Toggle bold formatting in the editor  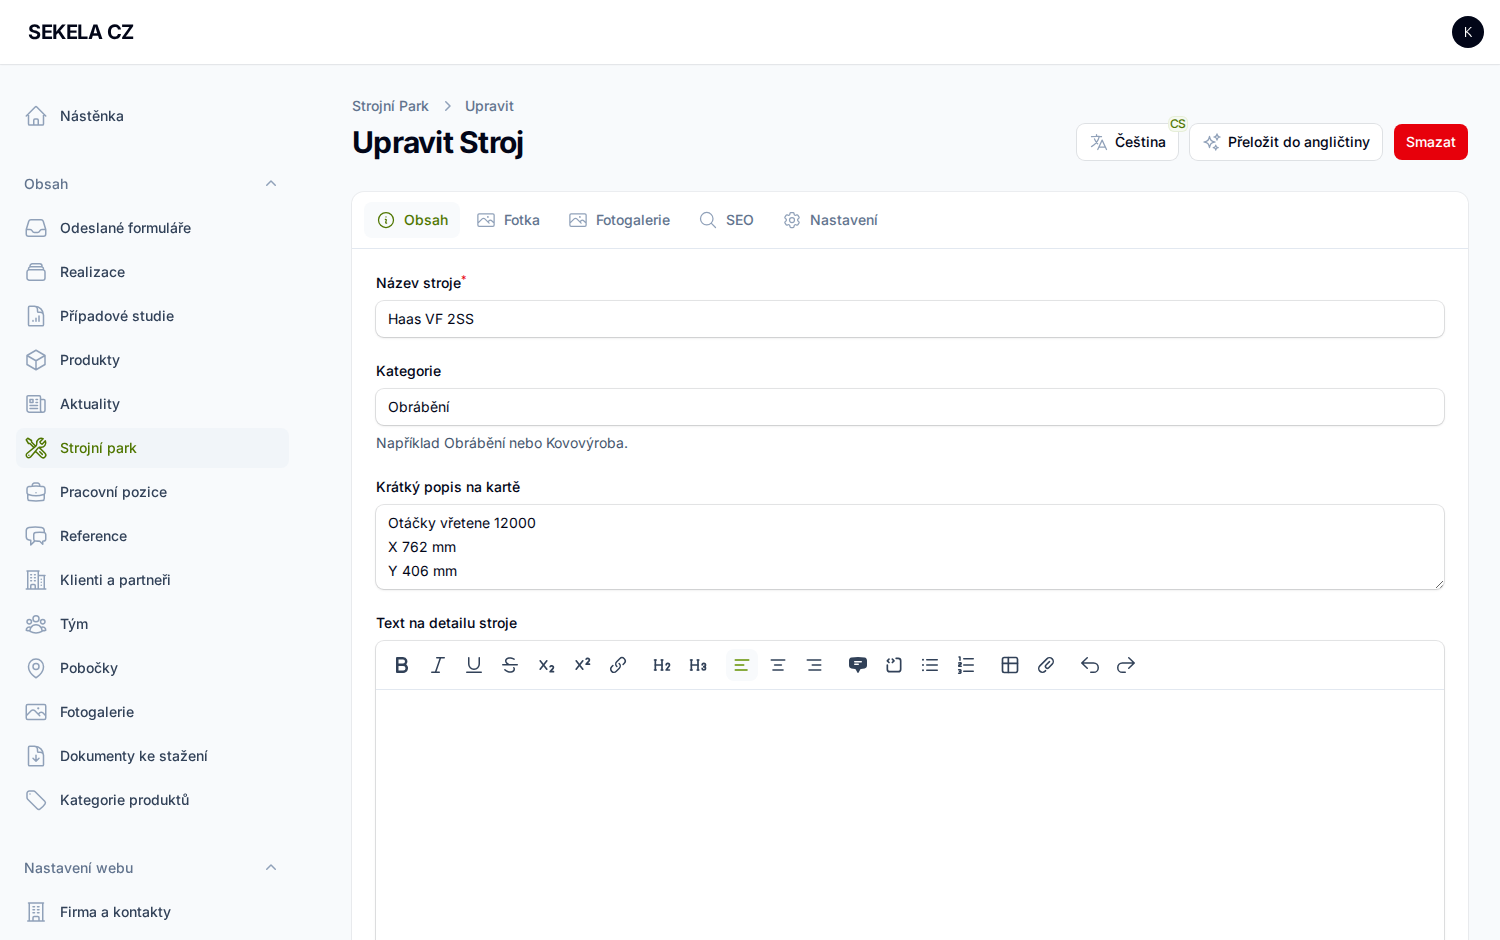tap(402, 665)
